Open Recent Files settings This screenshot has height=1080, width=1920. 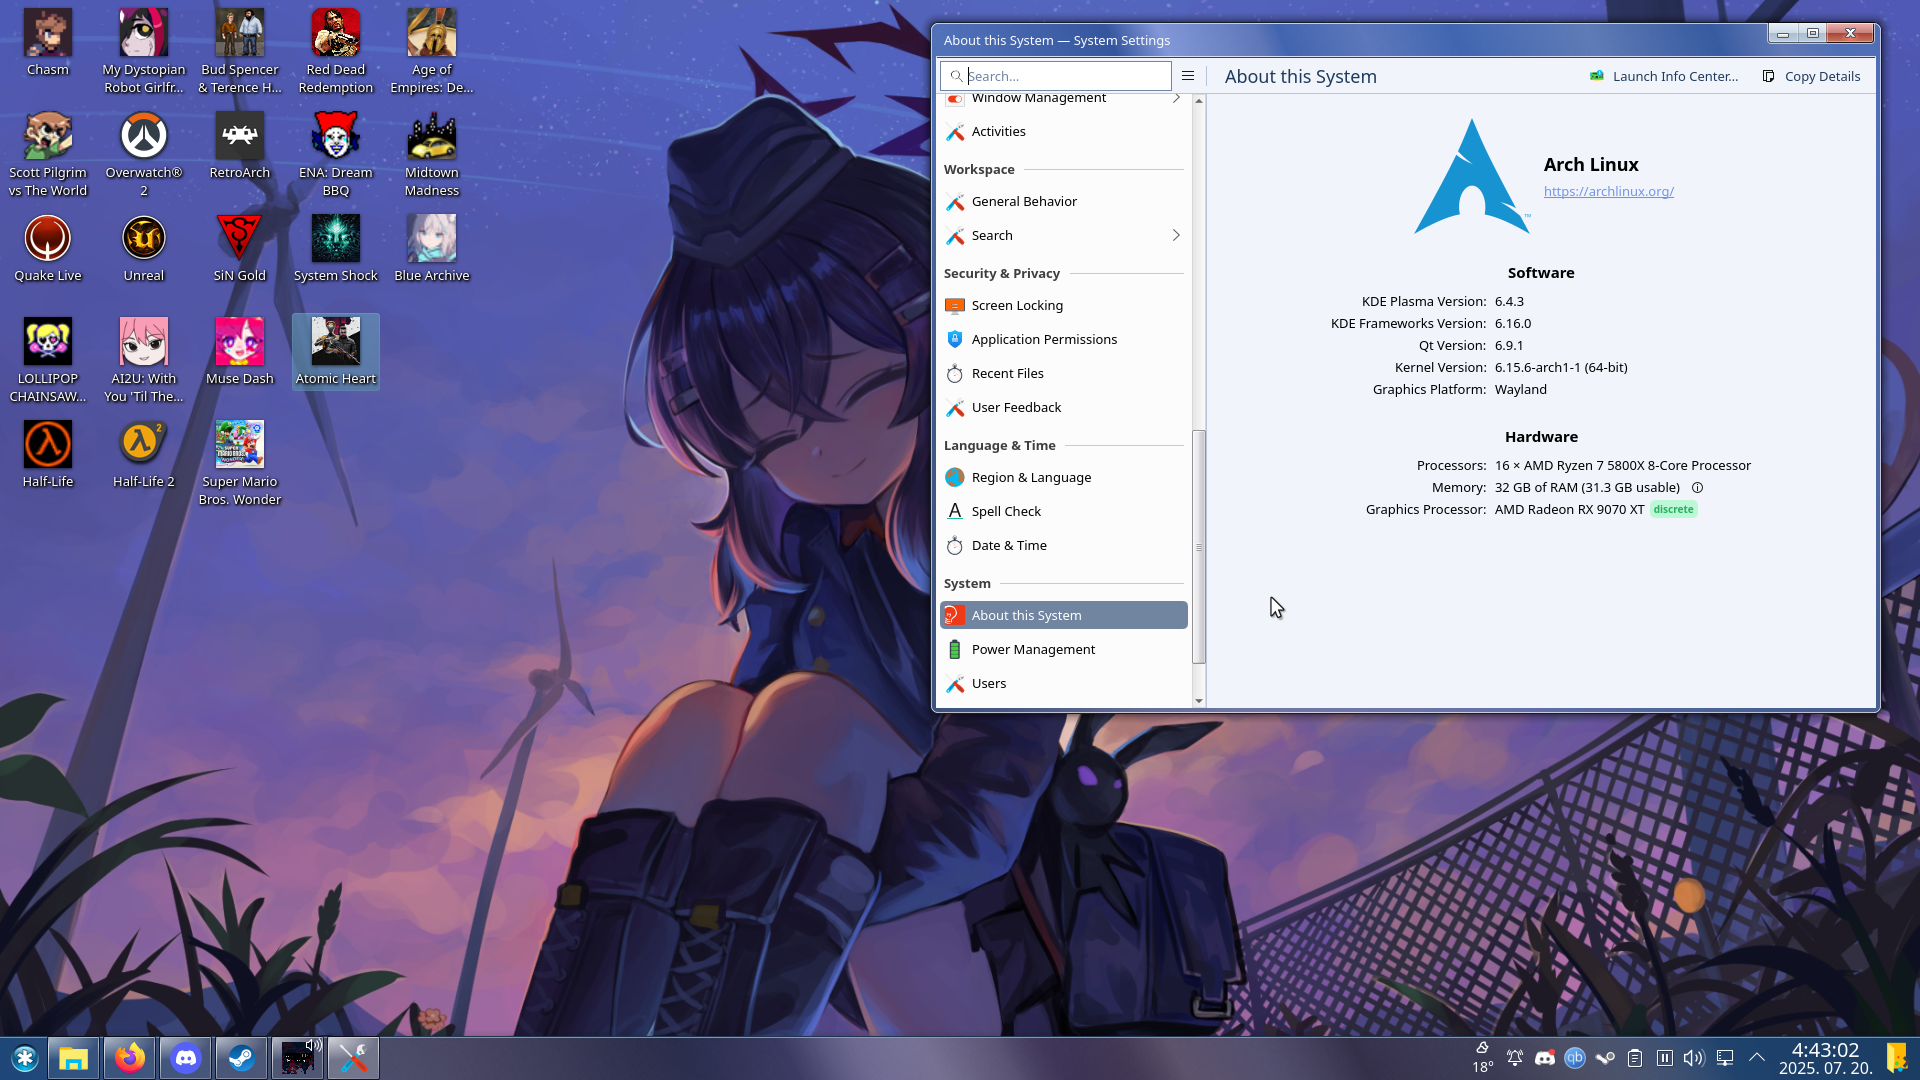click(x=1064, y=373)
